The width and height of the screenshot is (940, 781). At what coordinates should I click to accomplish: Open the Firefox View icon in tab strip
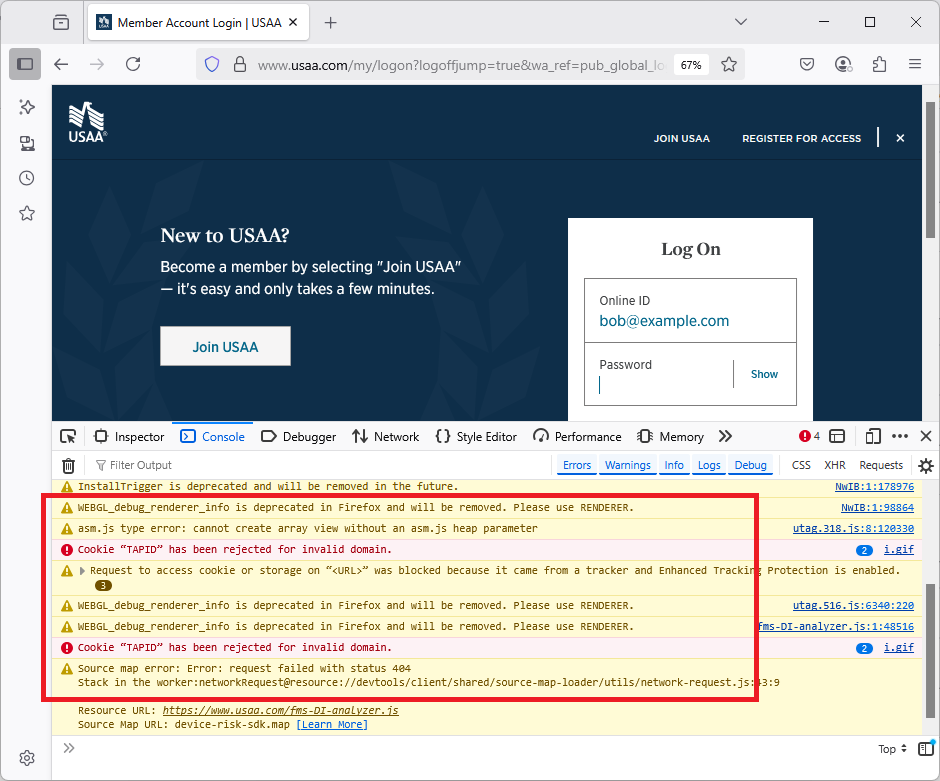pos(61,23)
